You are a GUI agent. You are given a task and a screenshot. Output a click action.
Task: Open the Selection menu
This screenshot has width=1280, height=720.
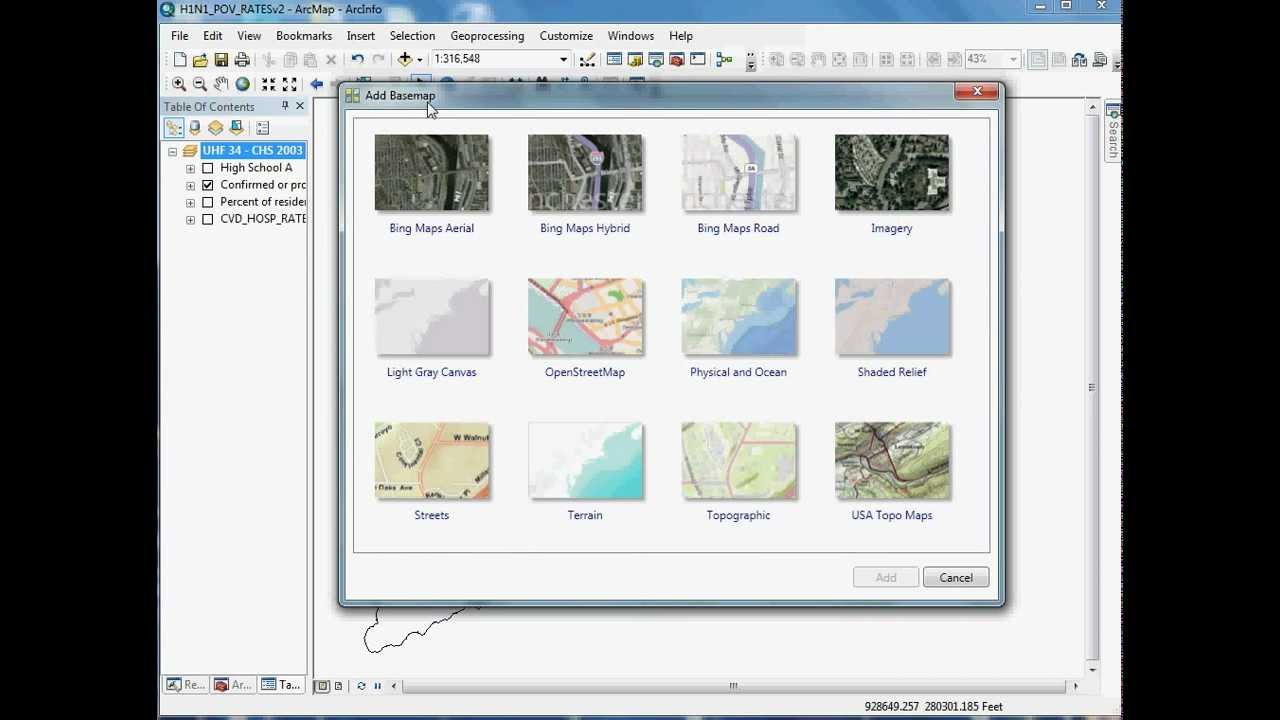pyautogui.click(x=412, y=36)
